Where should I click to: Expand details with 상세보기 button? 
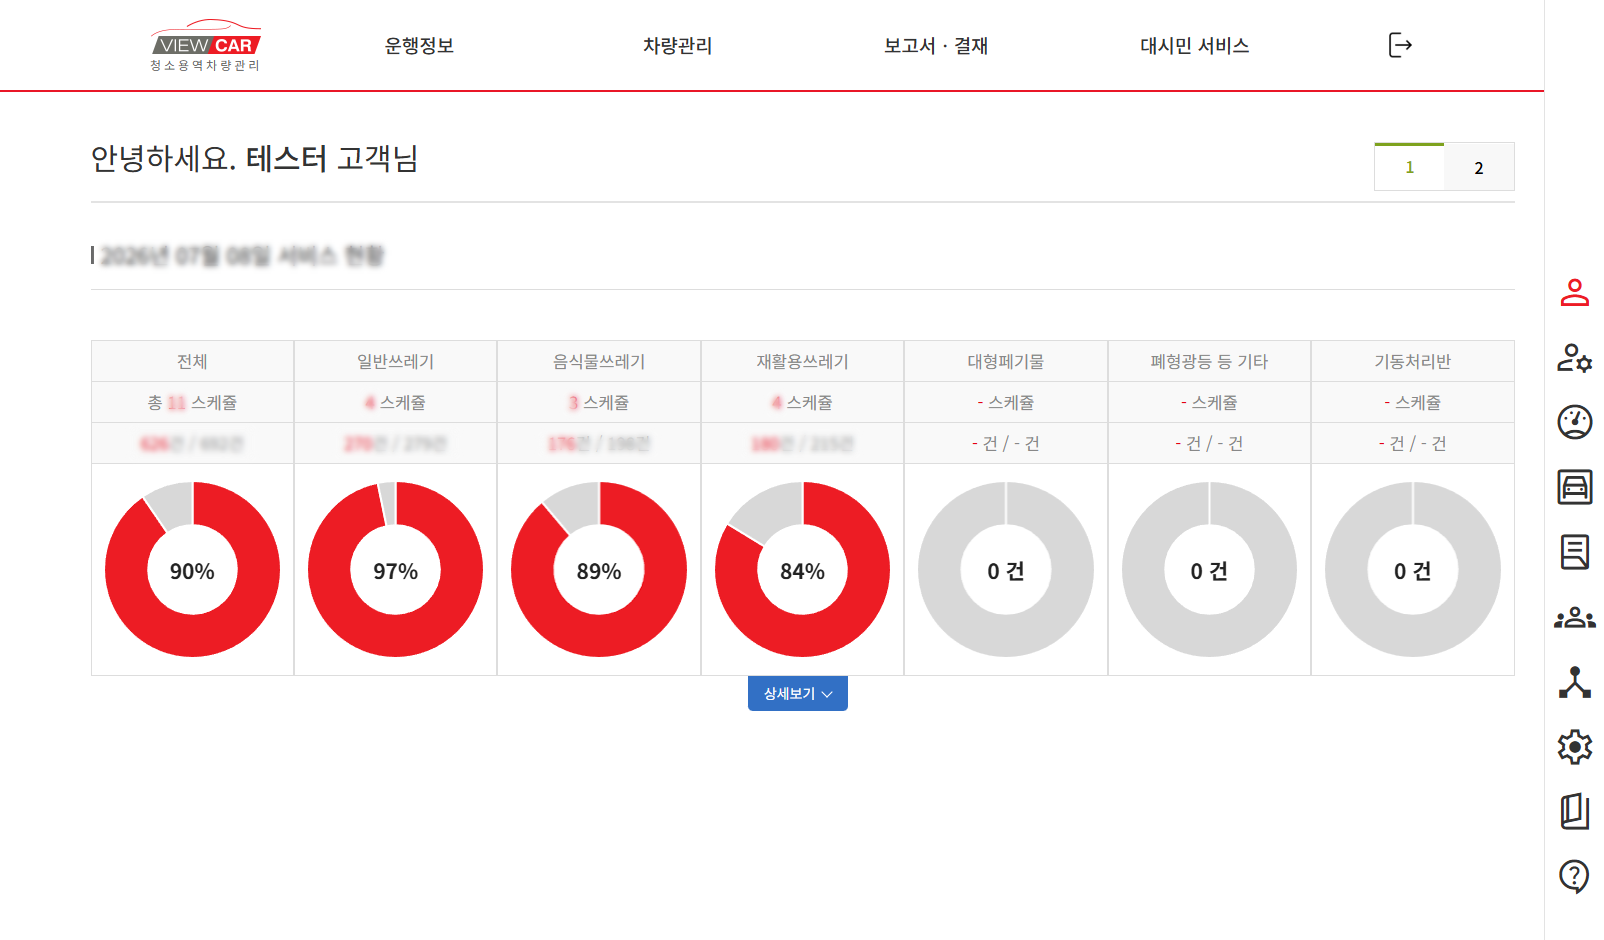(x=798, y=693)
